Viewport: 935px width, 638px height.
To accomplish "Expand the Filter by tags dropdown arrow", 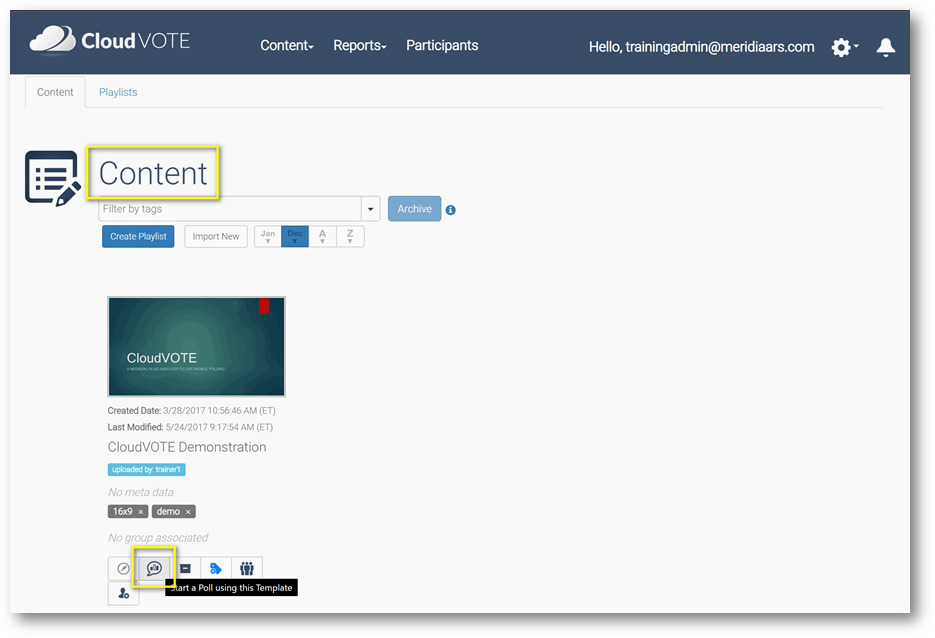I will coord(370,209).
